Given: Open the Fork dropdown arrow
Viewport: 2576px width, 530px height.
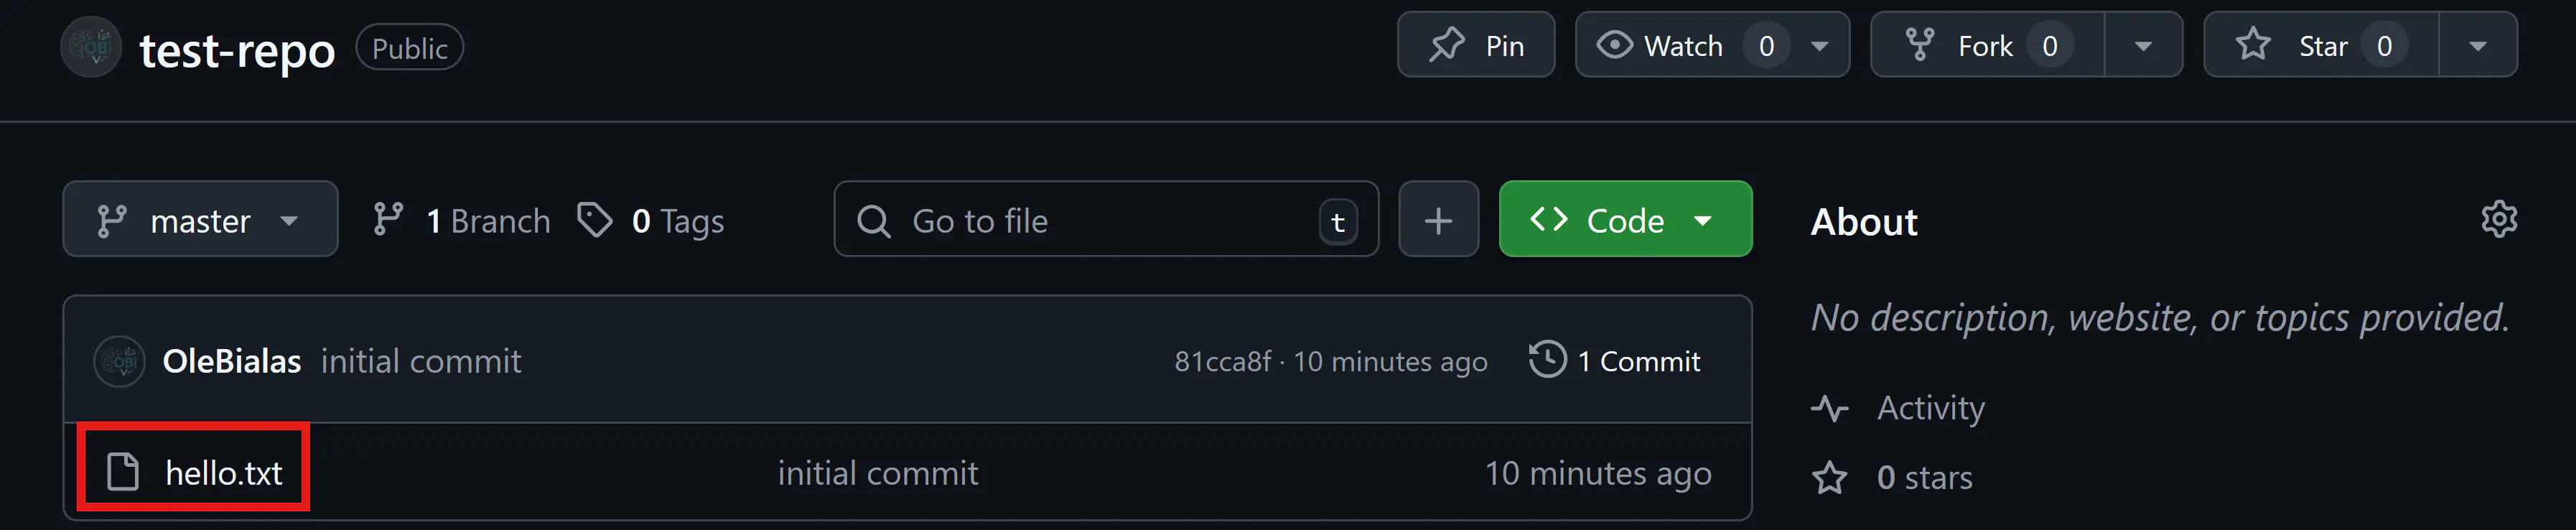Looking at the screenshot, I should (x=2143, y=46).
